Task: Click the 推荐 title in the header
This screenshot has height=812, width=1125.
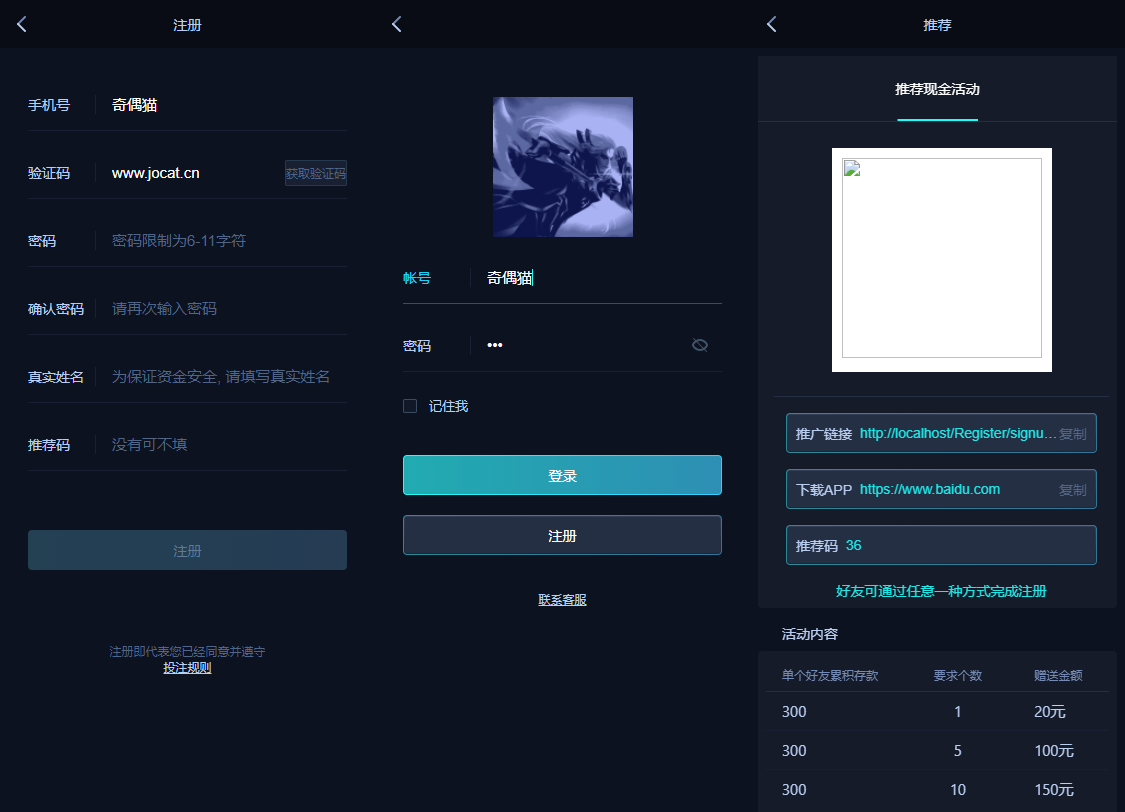Action: [x=937, y=25]
